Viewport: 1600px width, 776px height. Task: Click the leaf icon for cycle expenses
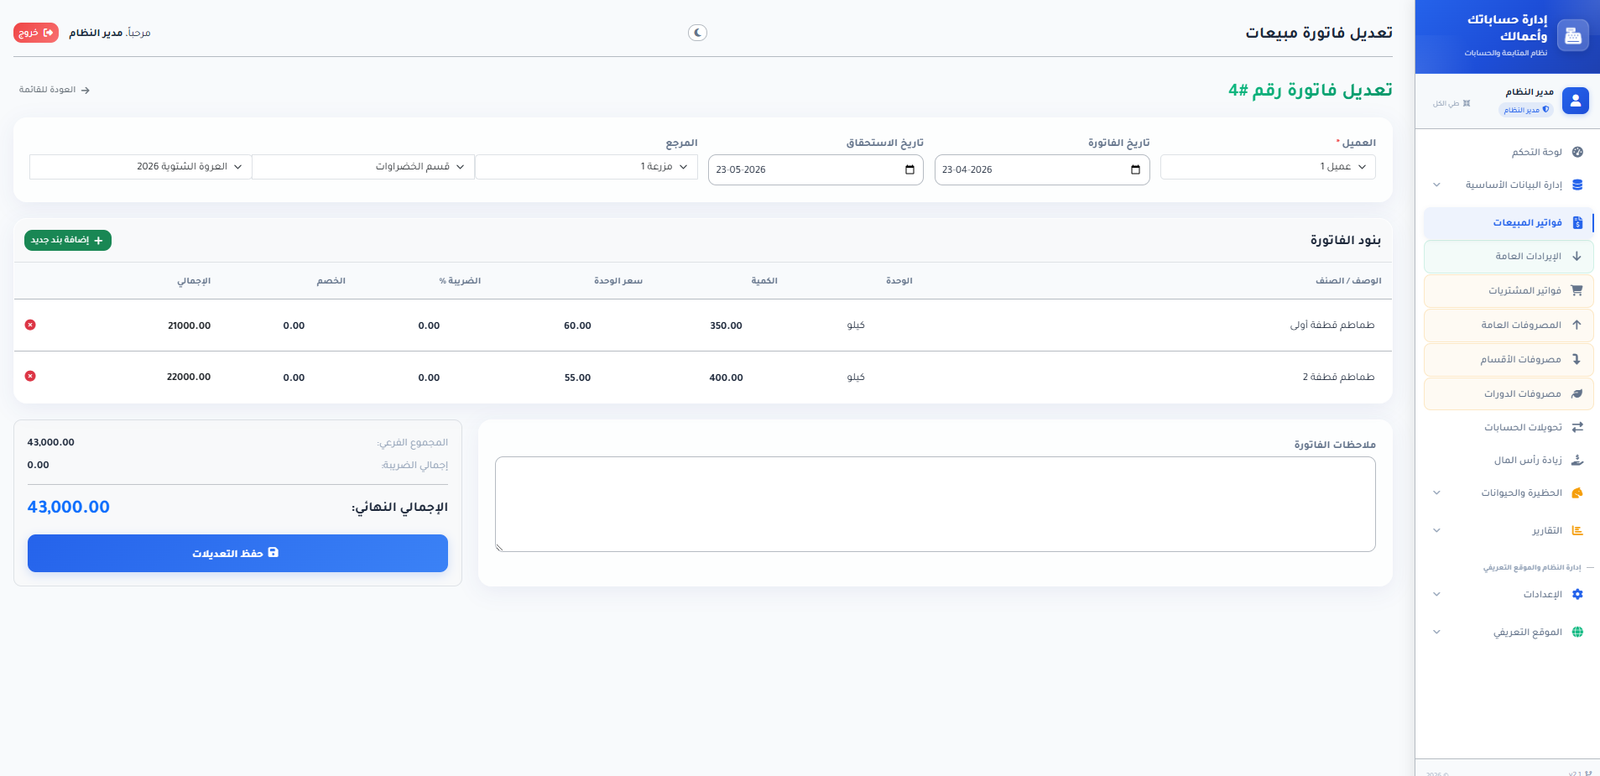1577,394
